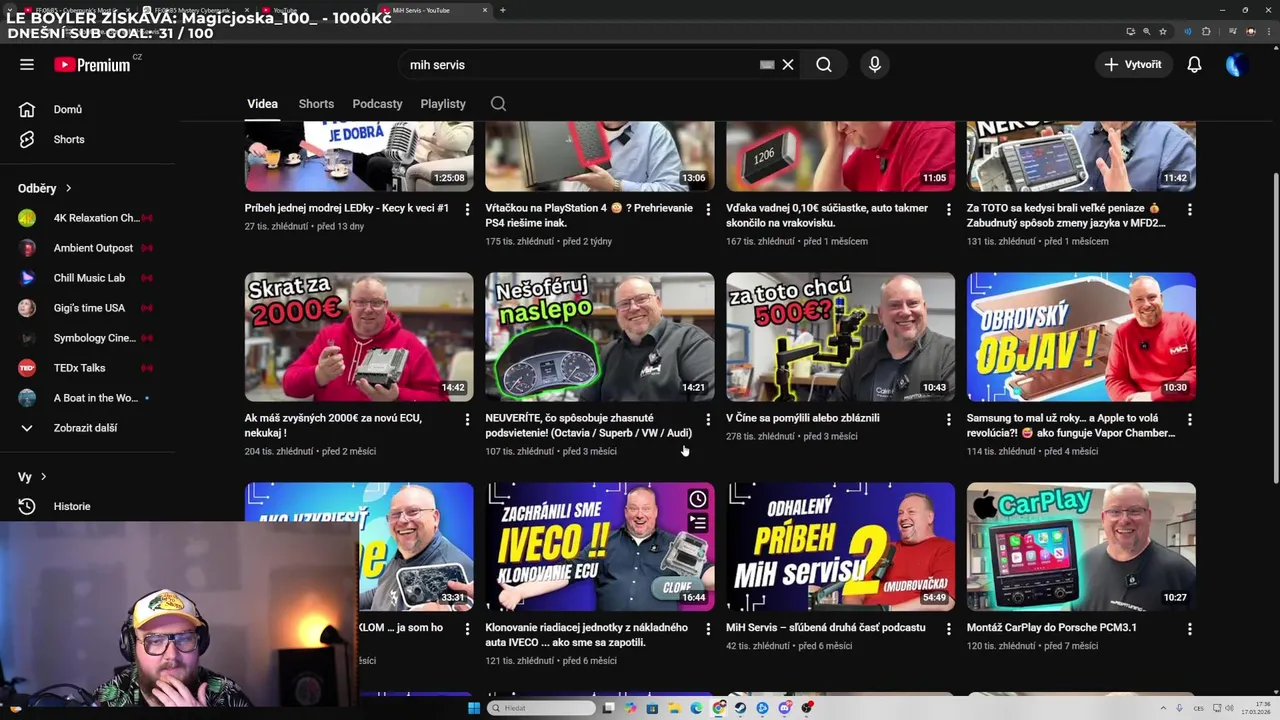Open options for 'V Číne sa pomýlili' video
This screenshot has width=1280, height=720.
click(949, 420)
